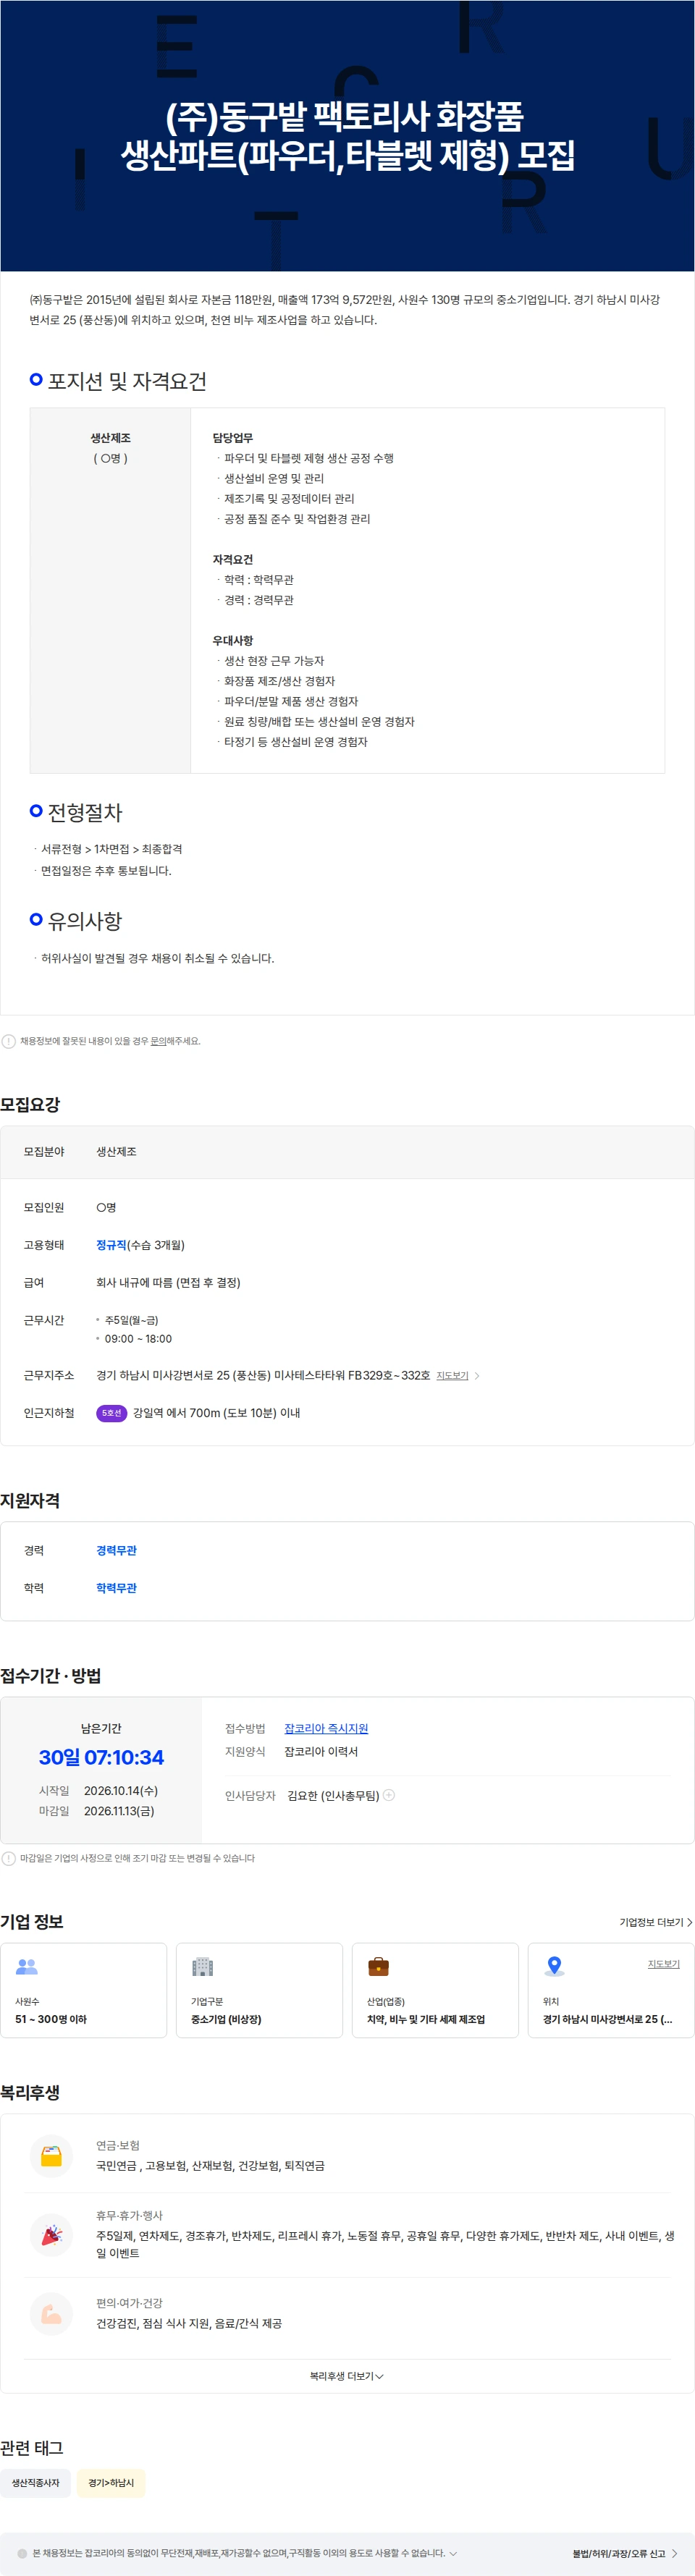695x2576 pixels.
Task: Open 기업정보 더보기 link
Action: (x=656, y=1921)
